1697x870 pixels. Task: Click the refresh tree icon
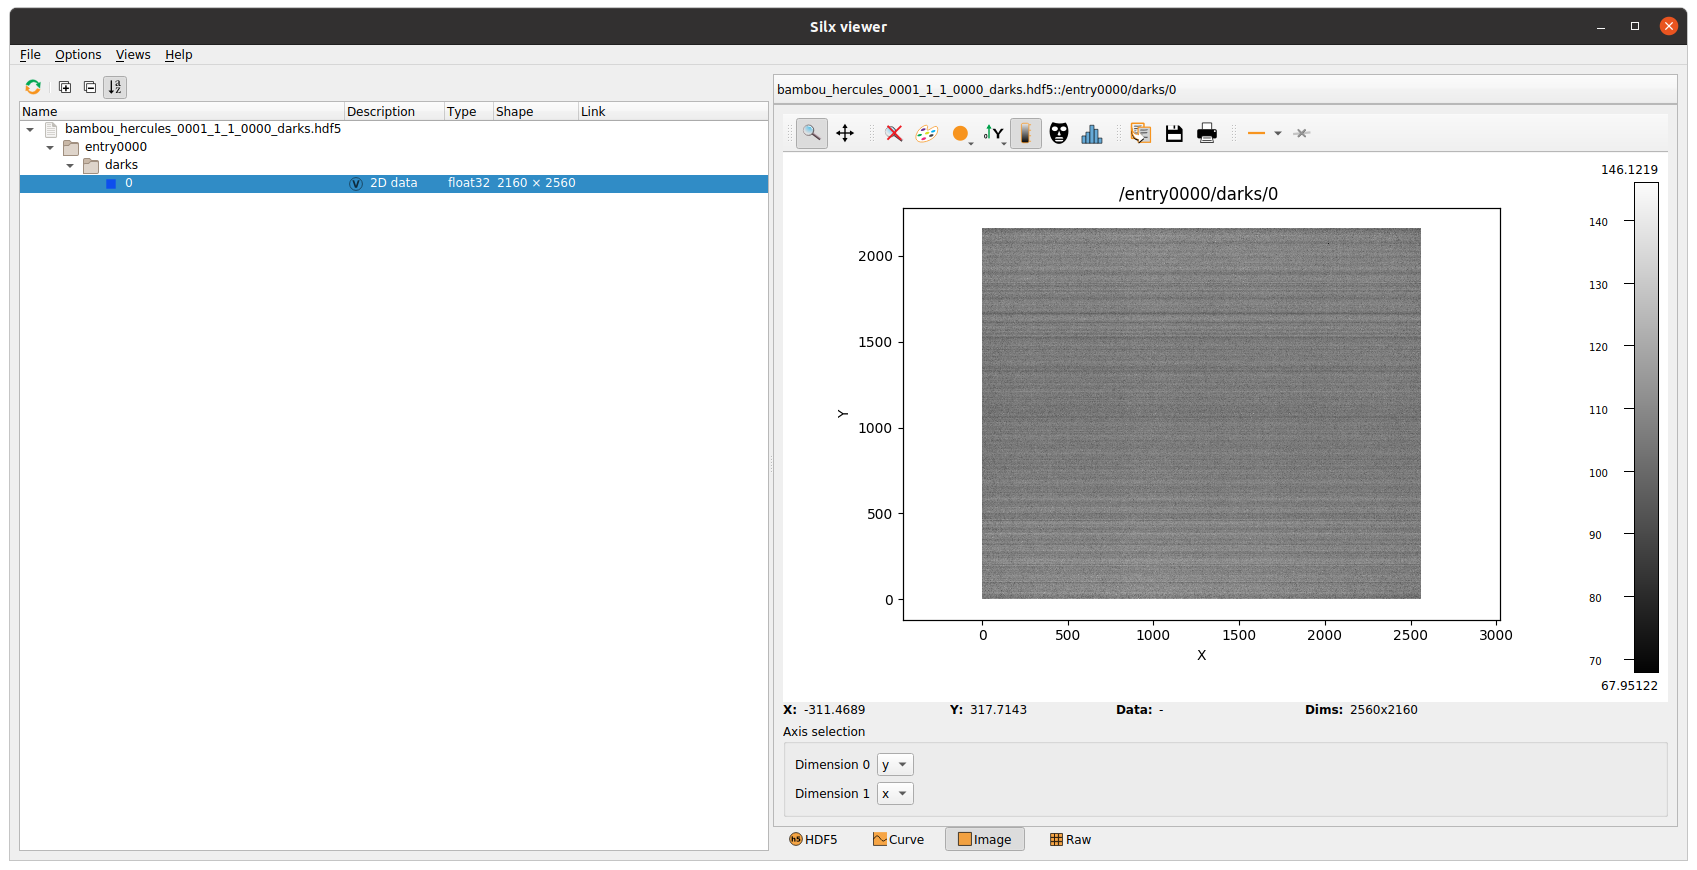tap(33, 87)
